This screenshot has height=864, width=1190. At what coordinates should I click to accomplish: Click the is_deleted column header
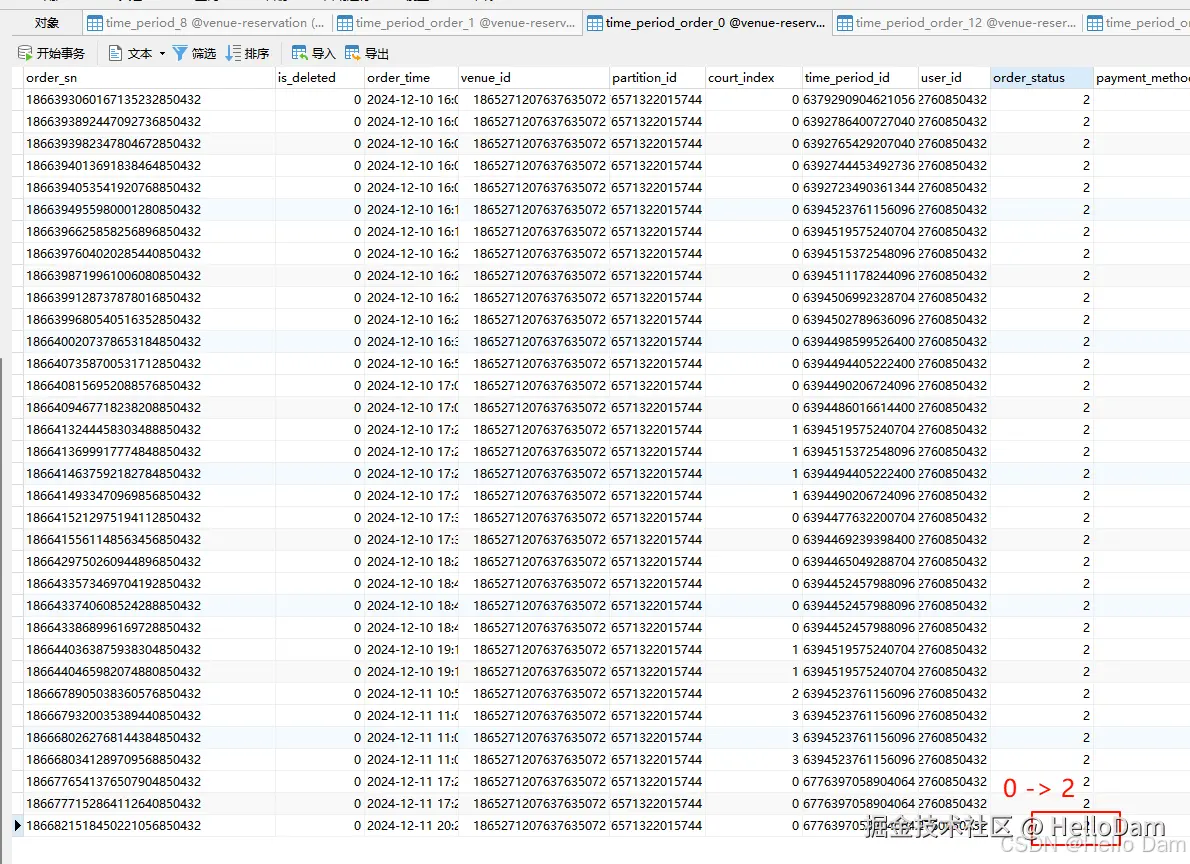click(320, 77)
